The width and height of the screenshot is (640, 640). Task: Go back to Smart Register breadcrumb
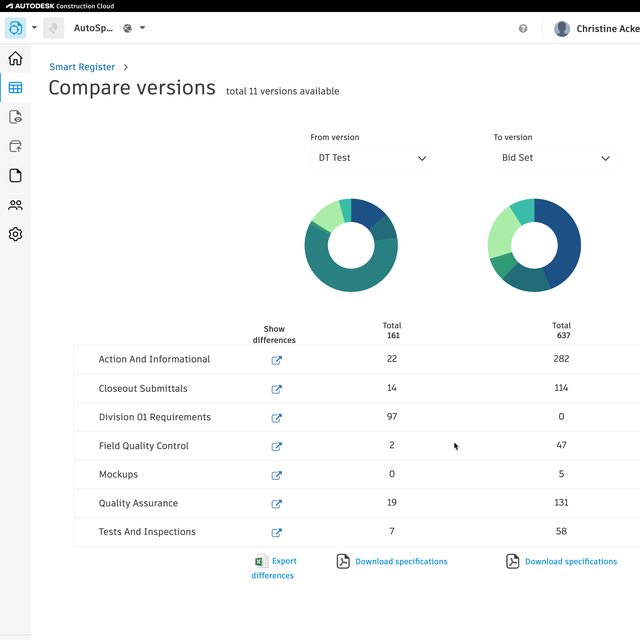pyautogui.click(x=82, y=67)
